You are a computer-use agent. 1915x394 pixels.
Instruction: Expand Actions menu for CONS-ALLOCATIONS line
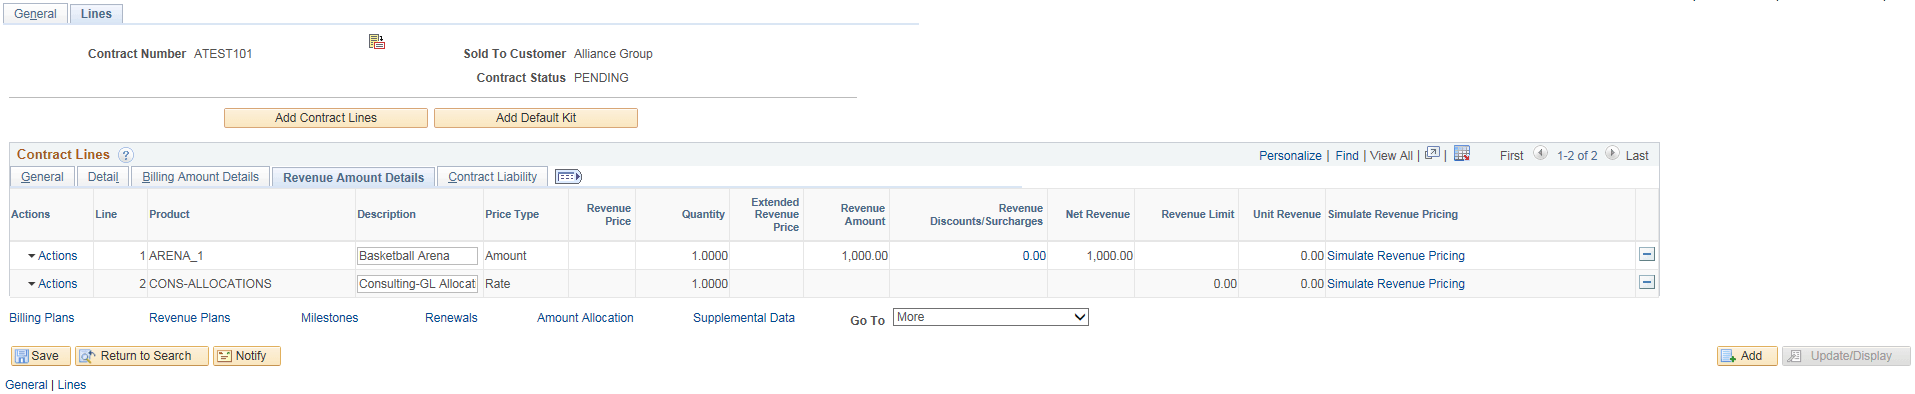(52, 284)
